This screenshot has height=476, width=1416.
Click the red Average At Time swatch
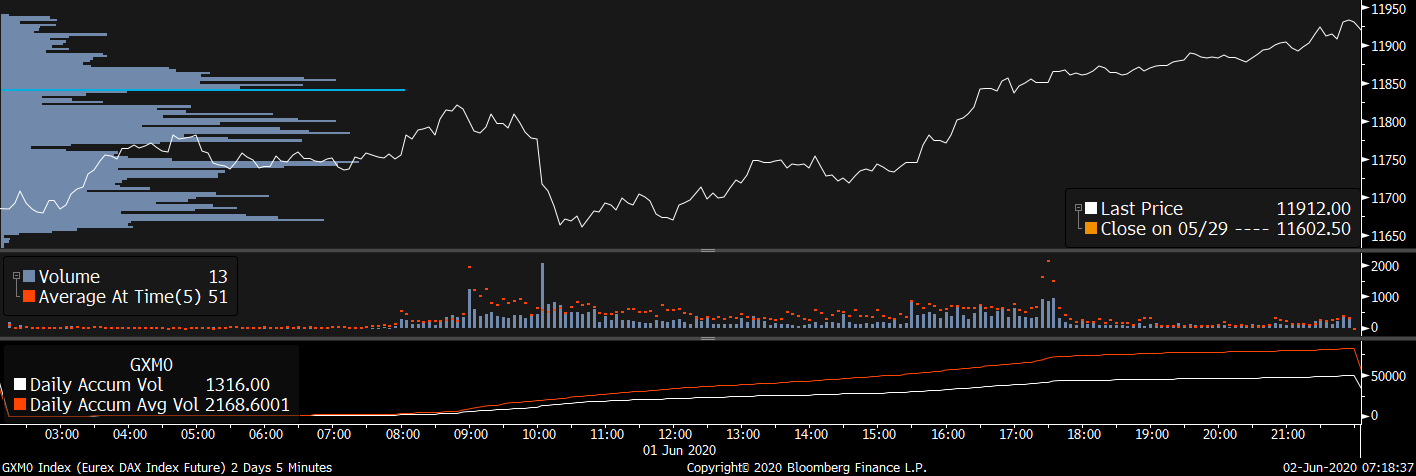pyautogui.click(x=29, y=296)
